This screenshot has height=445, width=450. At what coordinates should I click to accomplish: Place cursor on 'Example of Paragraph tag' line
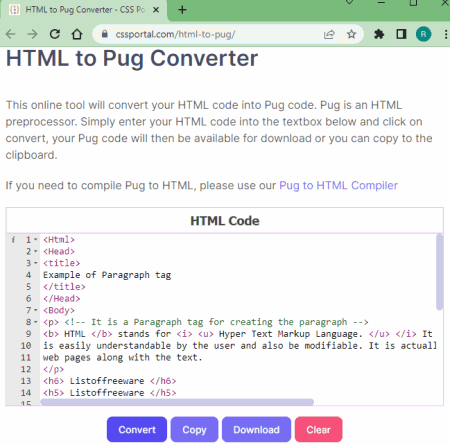coord(107,275)
